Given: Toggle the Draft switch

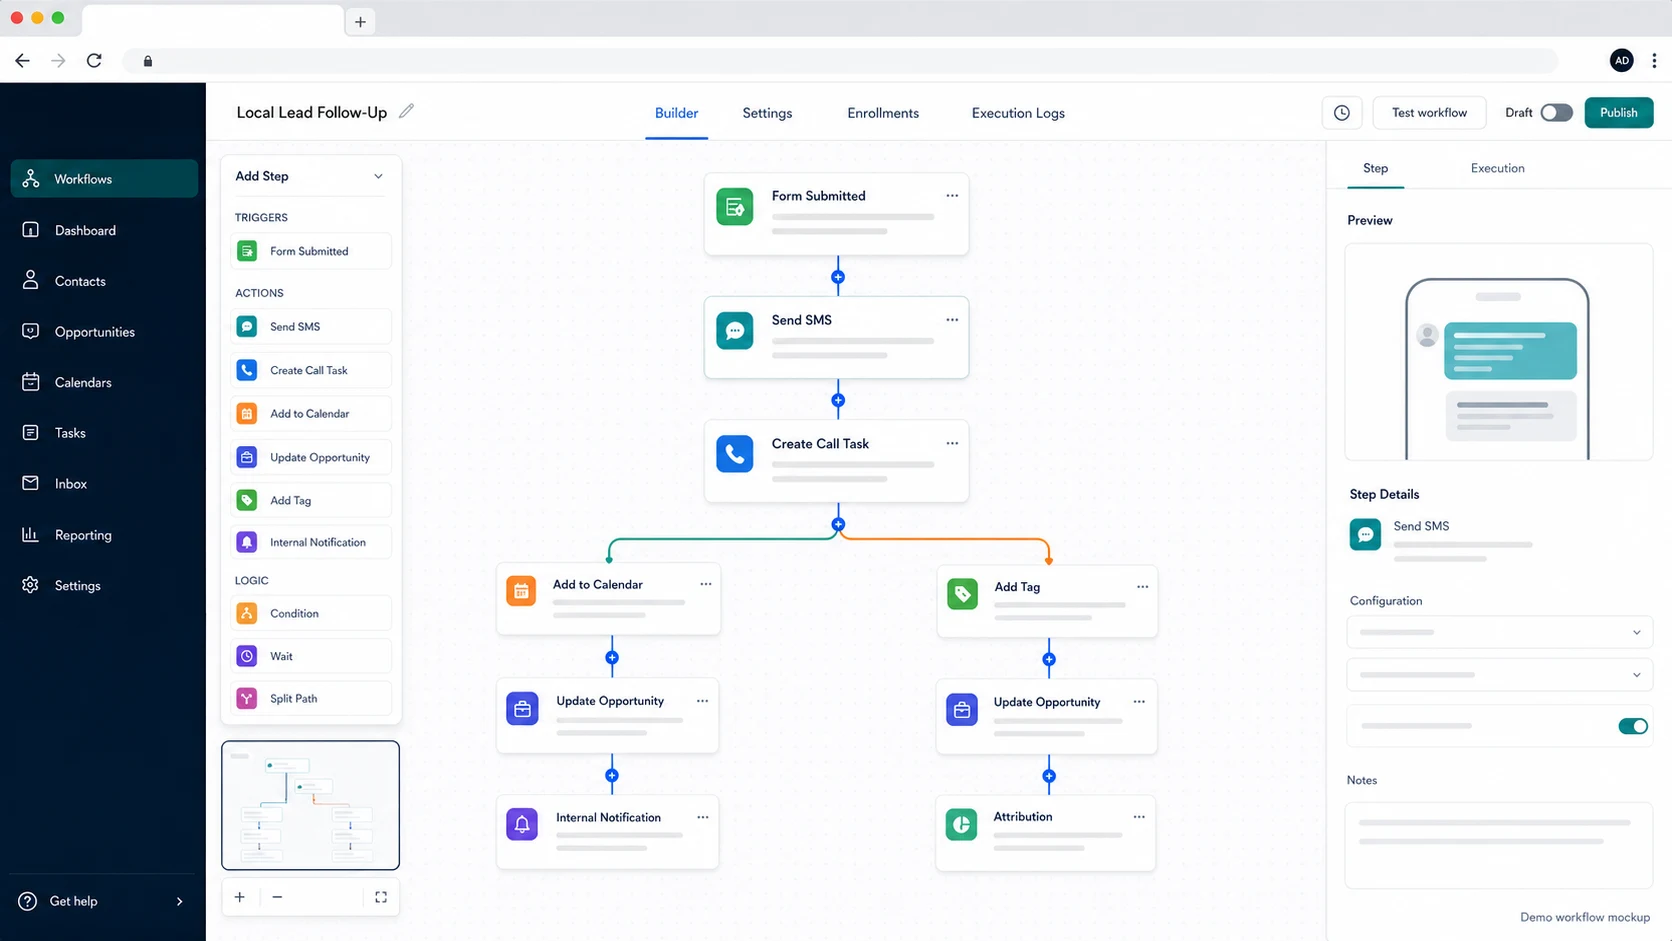Looking at the screenshot, I should click(1556, 113).
